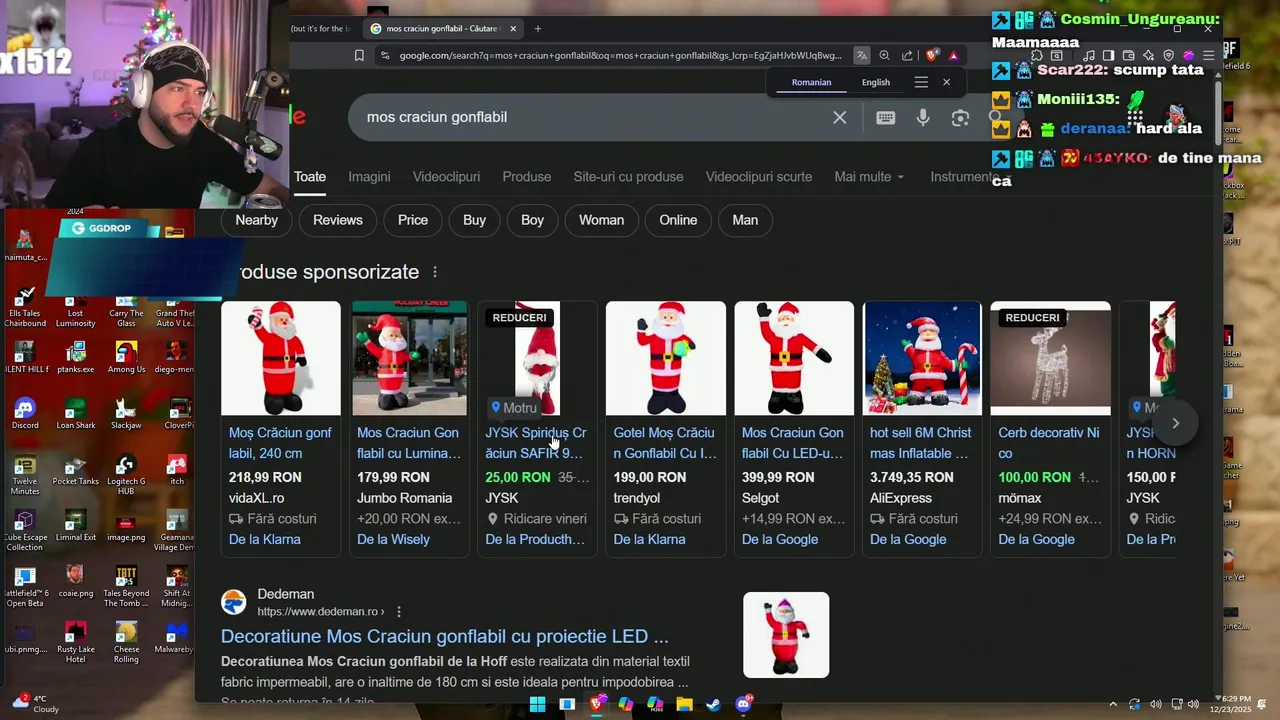Open the Logitech G HUB desktop shortcut
The width and height of the screenshot is (1280, 720).
[x=125, y=475]
